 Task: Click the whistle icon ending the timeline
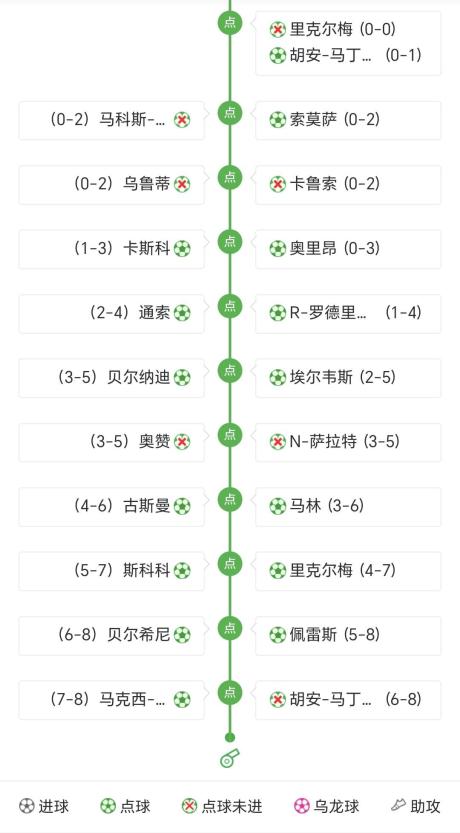point(229,758)
